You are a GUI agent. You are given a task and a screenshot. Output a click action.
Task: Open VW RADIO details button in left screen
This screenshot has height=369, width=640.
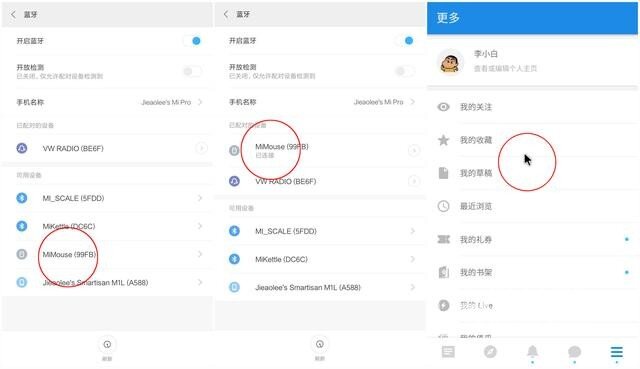tap(201, 148)
